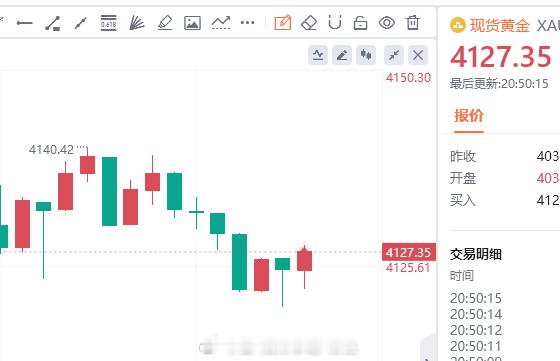Viewport: 560px width, 361px height.
Task: Toggle the drawing lock
Action: [360, 23]
